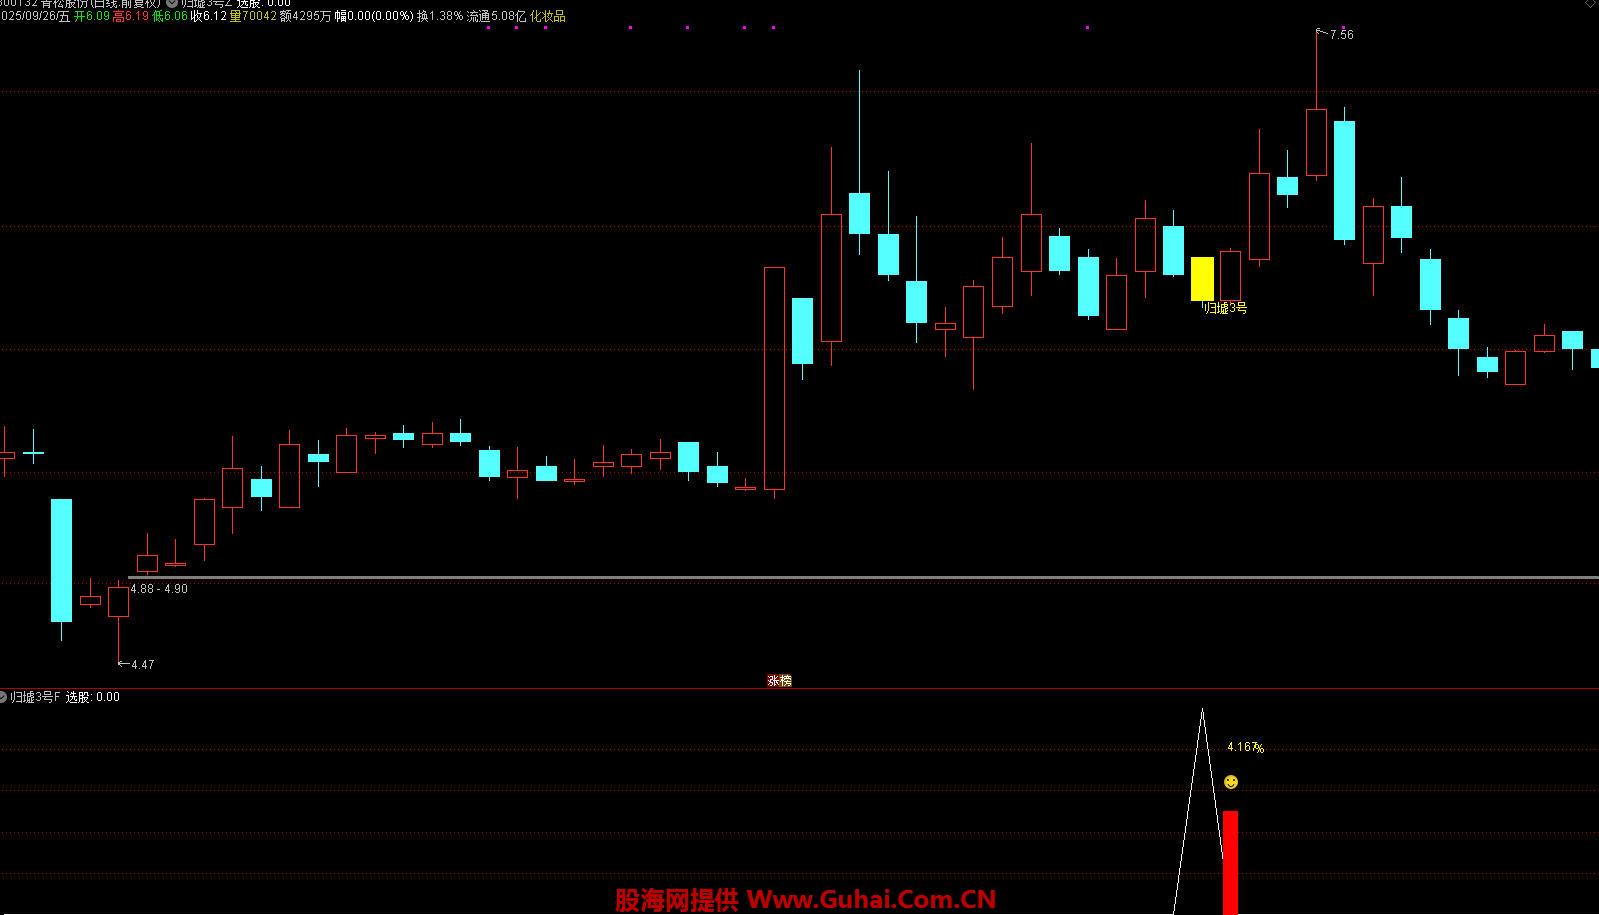Click the 开6.09 opening price
1599x915 pixels.
92,16
